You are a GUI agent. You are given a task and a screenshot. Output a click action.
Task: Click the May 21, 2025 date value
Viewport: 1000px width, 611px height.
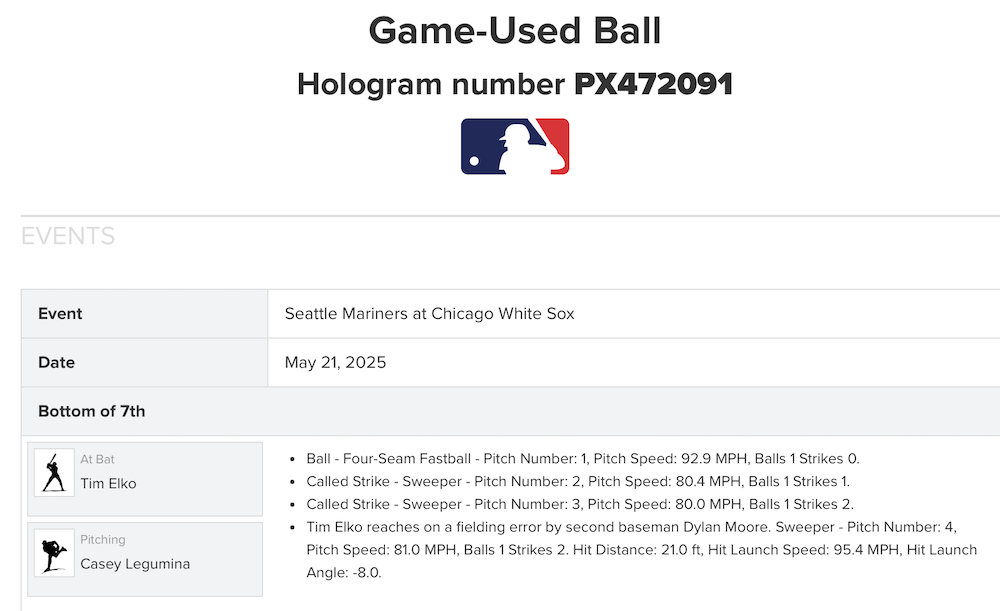(x=335, y=362)
